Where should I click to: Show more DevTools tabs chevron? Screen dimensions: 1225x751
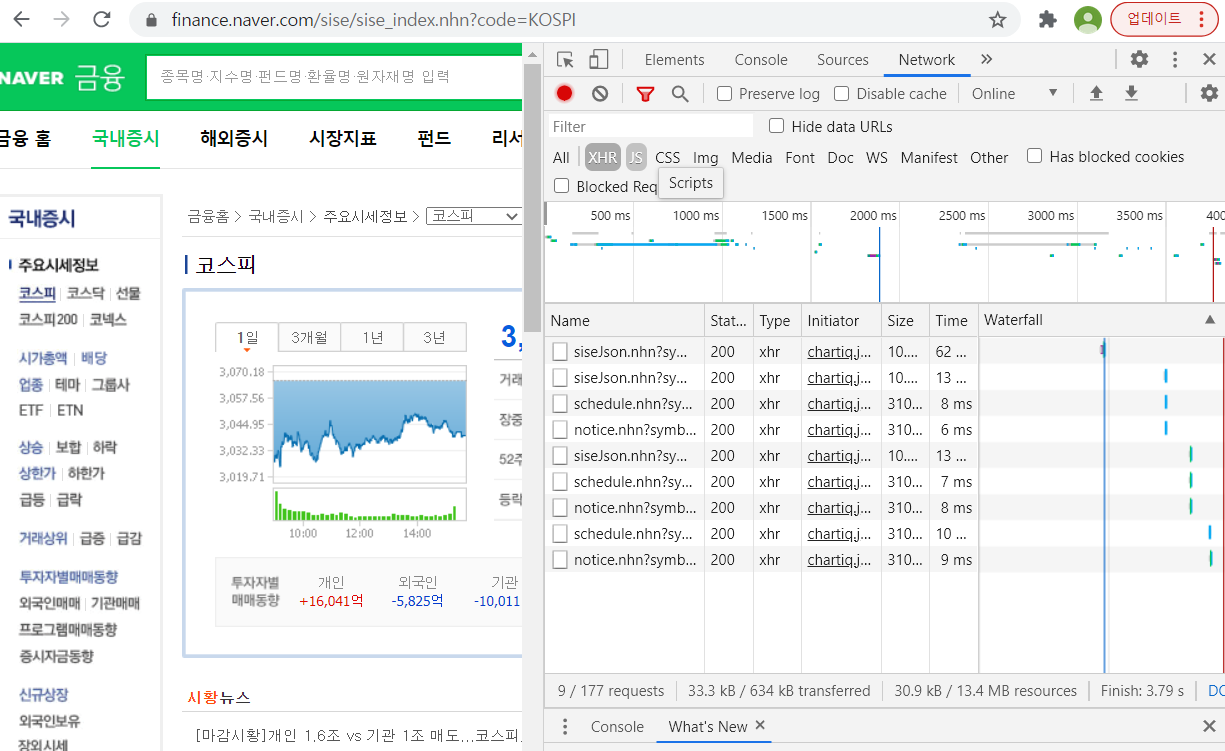click(987, 60)
